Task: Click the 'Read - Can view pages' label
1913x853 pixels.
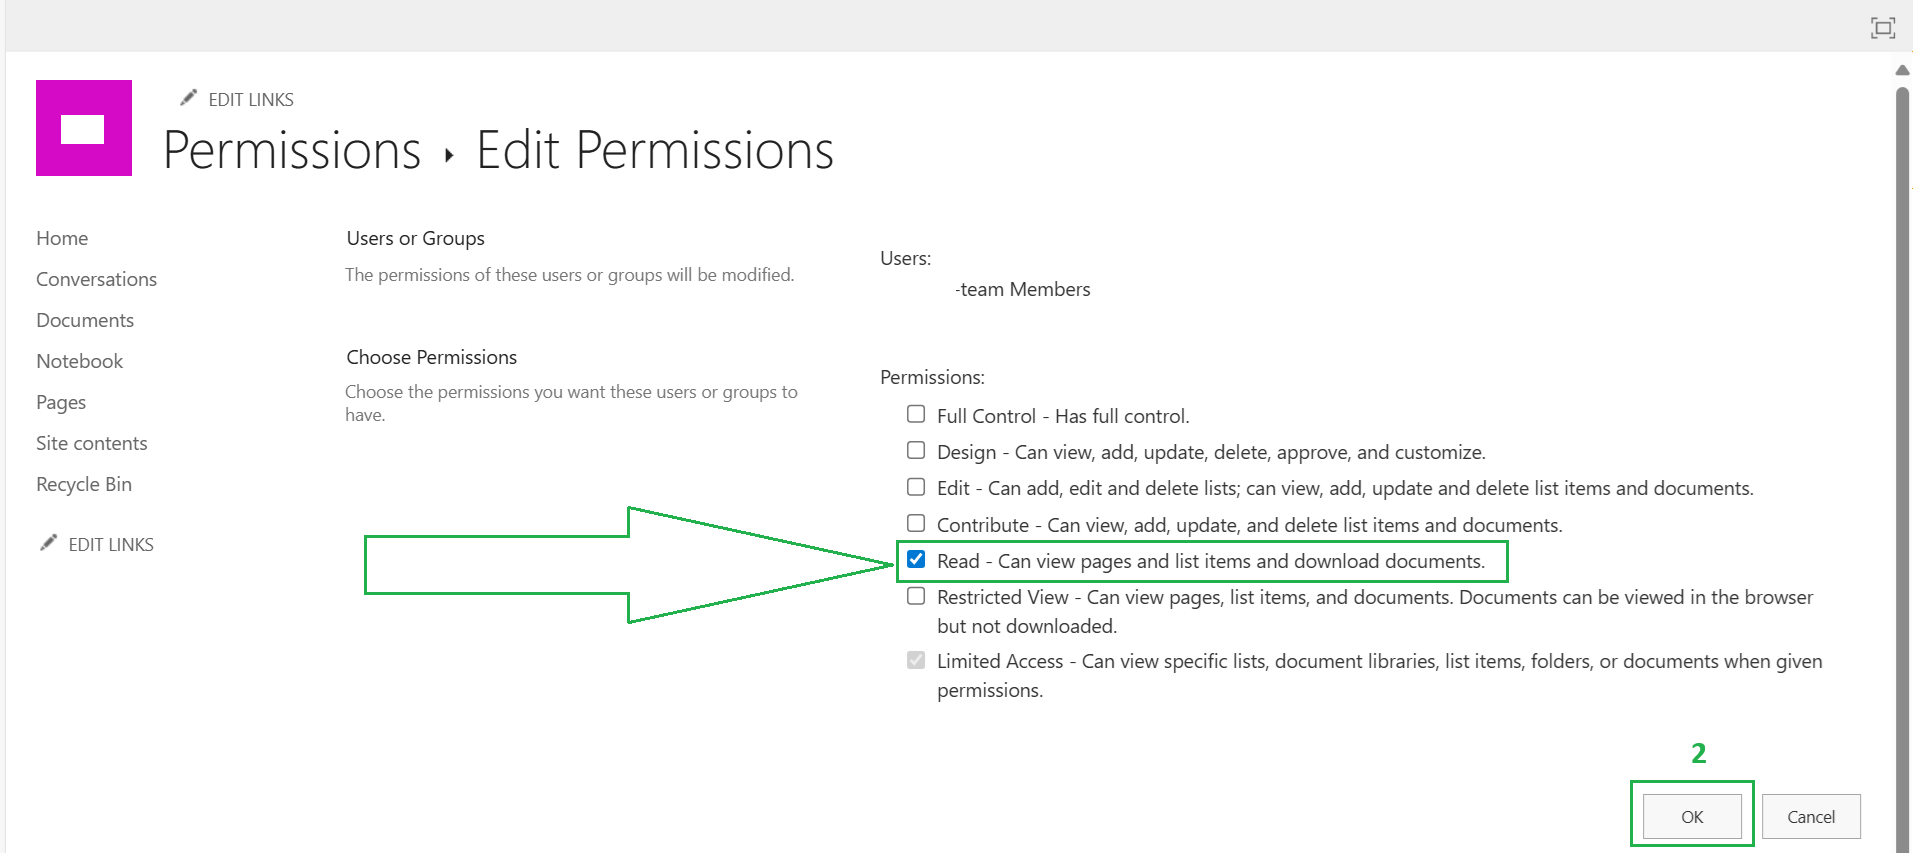Action: click(x=1211, y=561)
